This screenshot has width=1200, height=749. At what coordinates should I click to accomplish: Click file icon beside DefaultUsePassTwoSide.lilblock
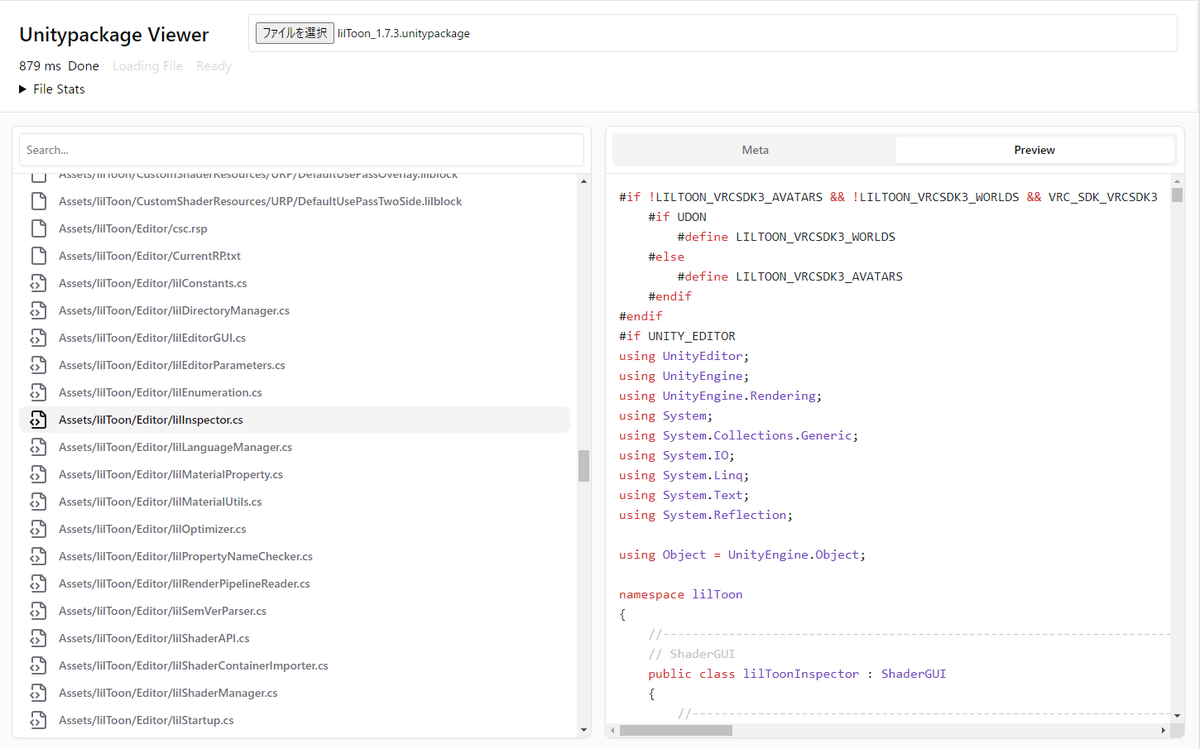pos(38,201)
